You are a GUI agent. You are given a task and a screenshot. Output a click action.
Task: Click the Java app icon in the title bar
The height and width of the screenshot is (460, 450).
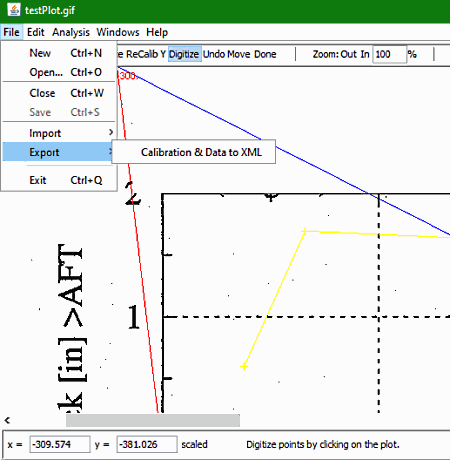[14, 10]
